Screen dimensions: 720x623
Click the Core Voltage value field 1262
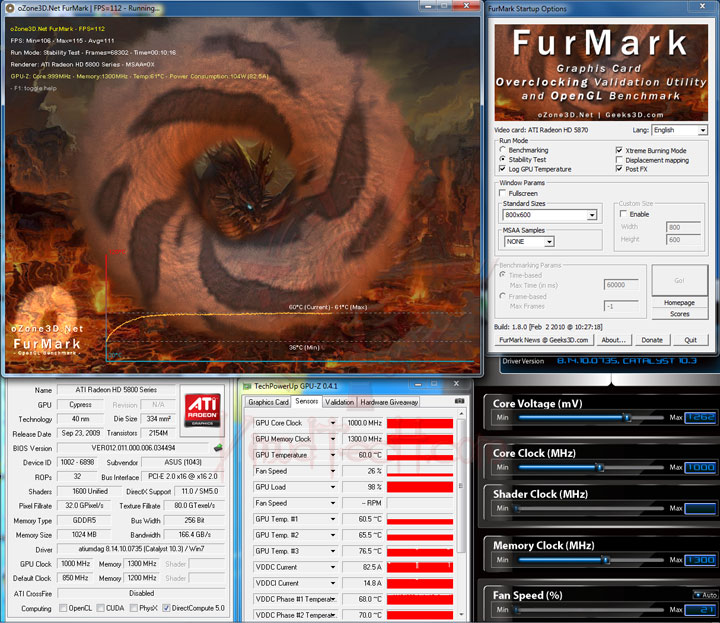[x=700, y=417]
